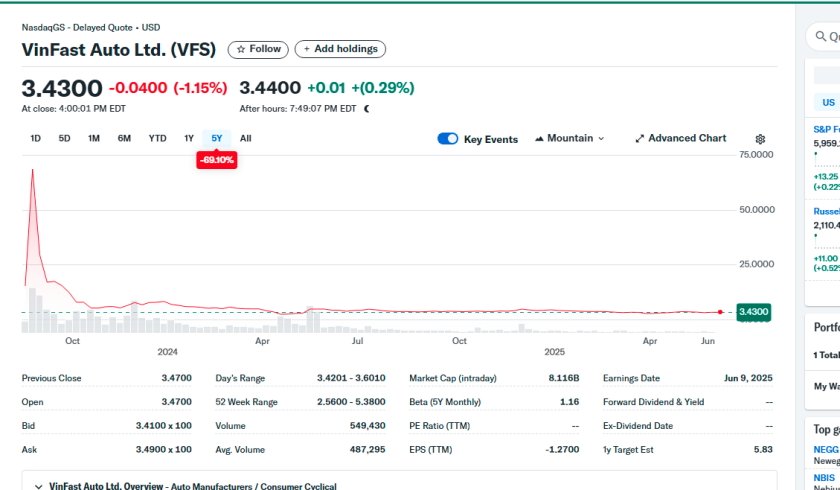Click the after-hours moon icon
This screenshot has width=840, height=490.
click(x=367, y=109)
